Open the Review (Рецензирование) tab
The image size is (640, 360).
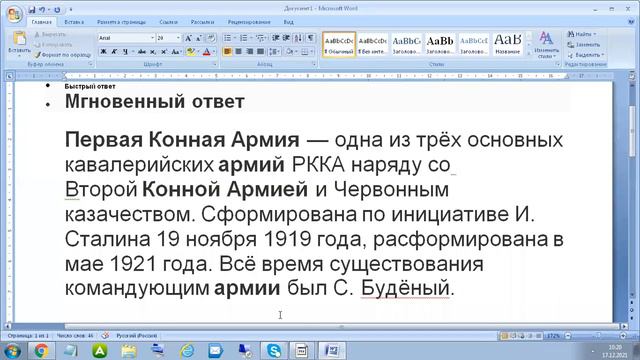pos(249,22)
